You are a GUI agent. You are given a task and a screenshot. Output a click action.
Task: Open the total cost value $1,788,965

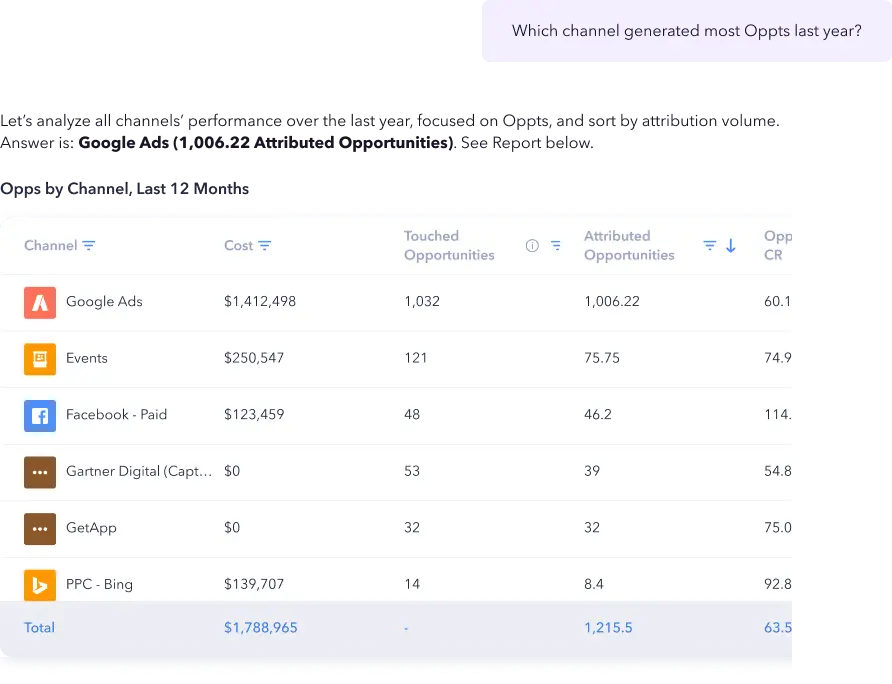[260, 628]
